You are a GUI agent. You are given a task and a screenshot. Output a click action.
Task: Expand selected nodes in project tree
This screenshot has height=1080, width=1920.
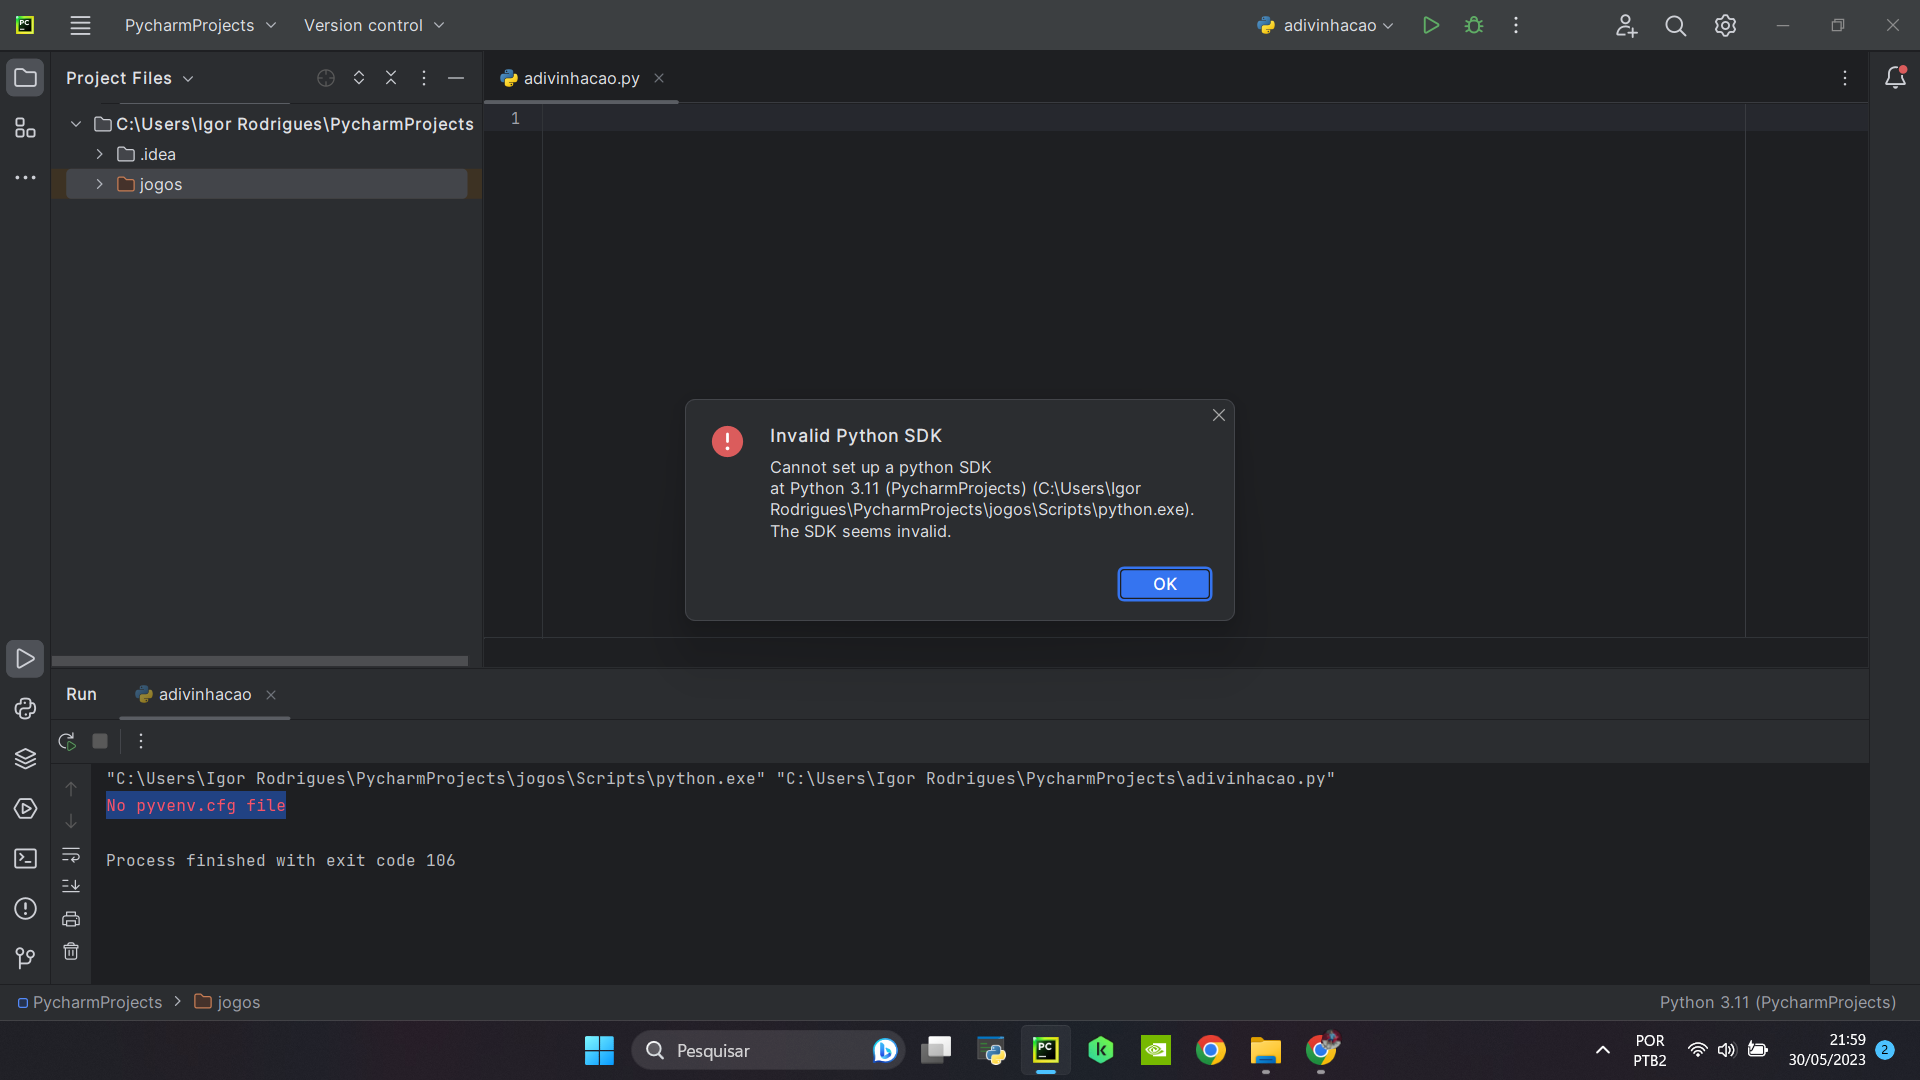(359, 78)
